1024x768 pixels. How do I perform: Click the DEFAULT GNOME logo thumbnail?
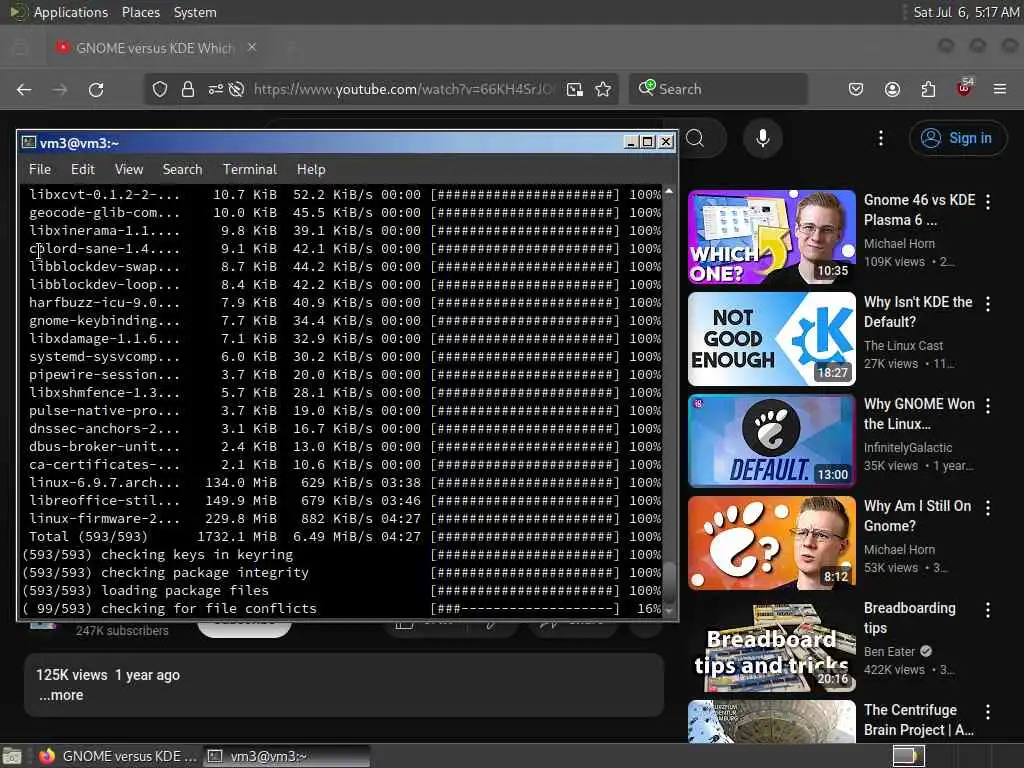coord(772,441)
